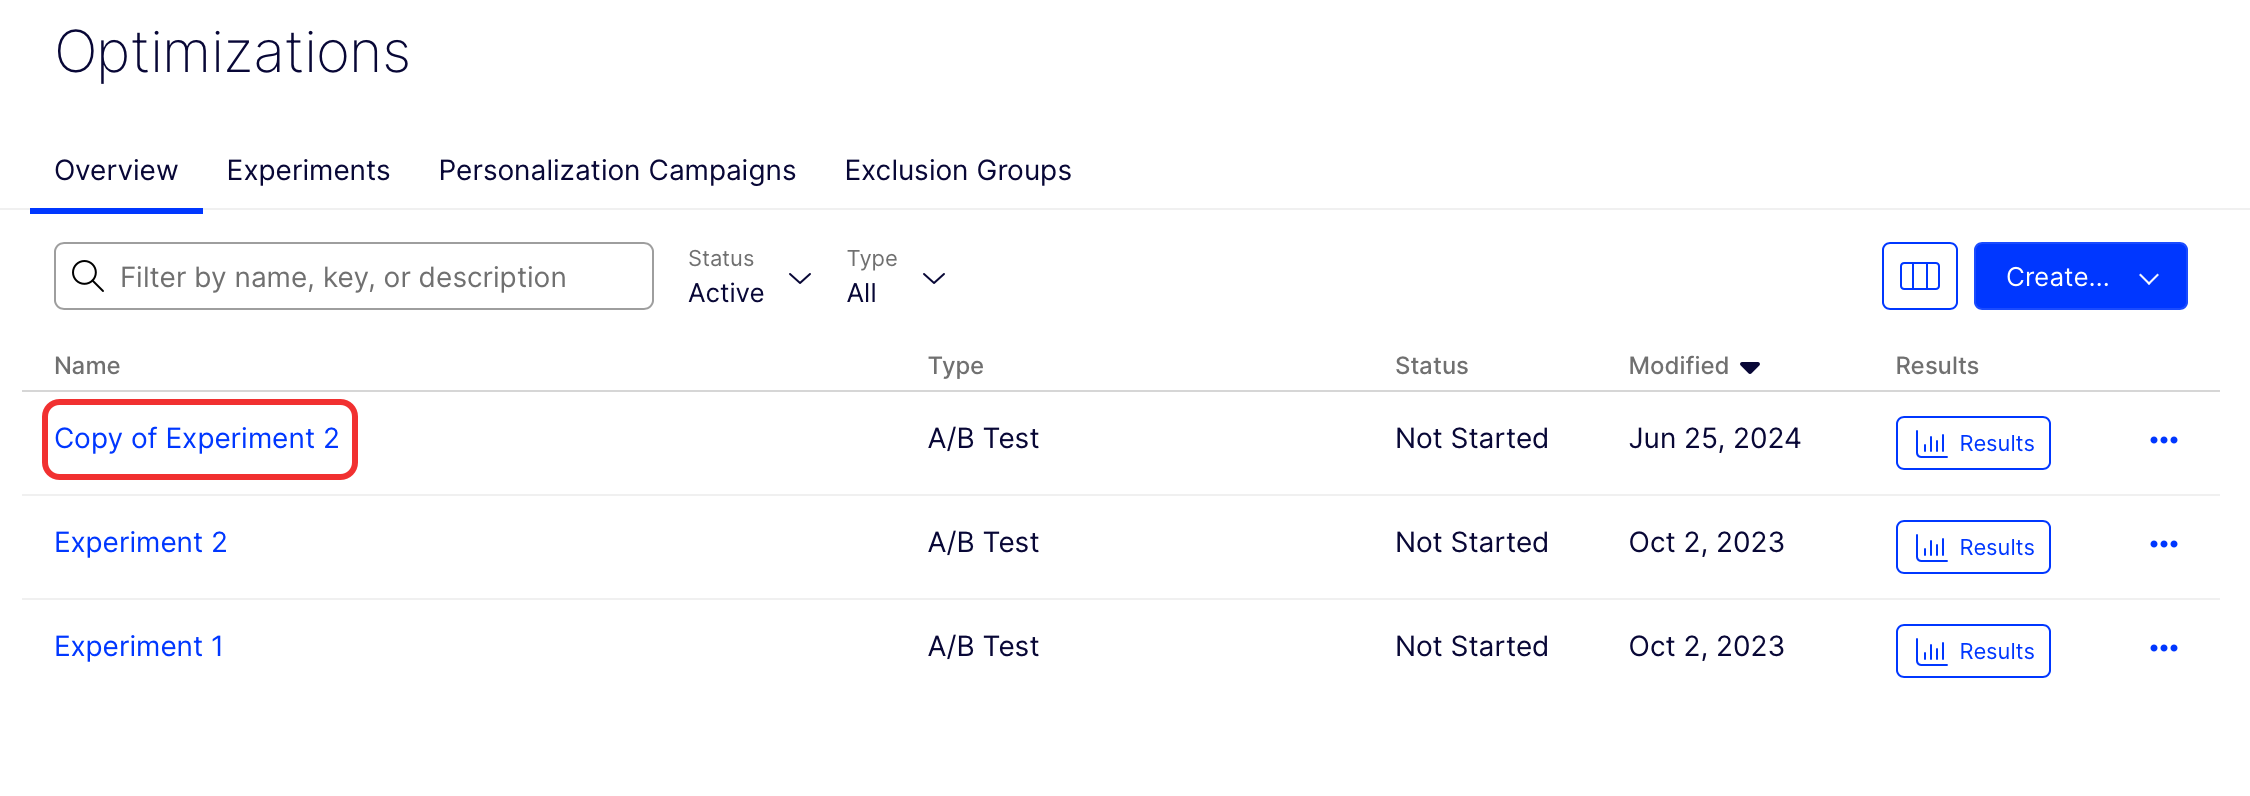Click the search magnifier icon

(88, 276)
